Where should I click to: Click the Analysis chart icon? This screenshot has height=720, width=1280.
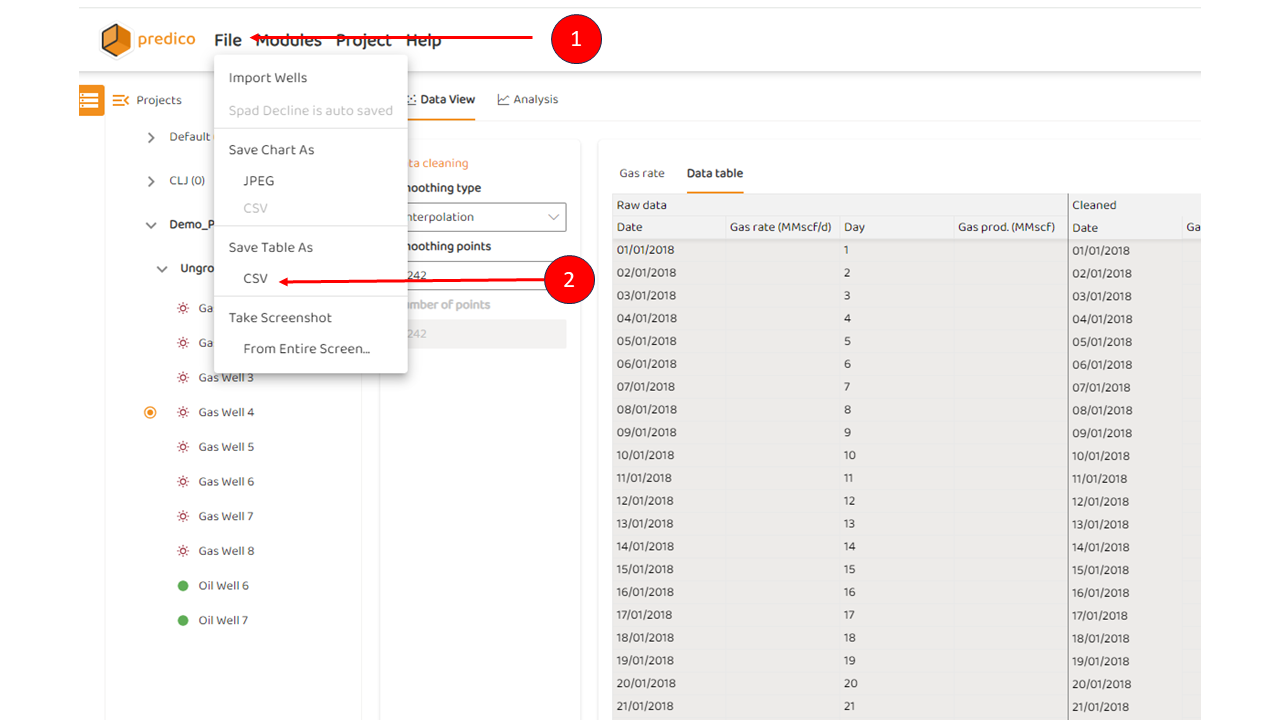click(x=503, y=100)
